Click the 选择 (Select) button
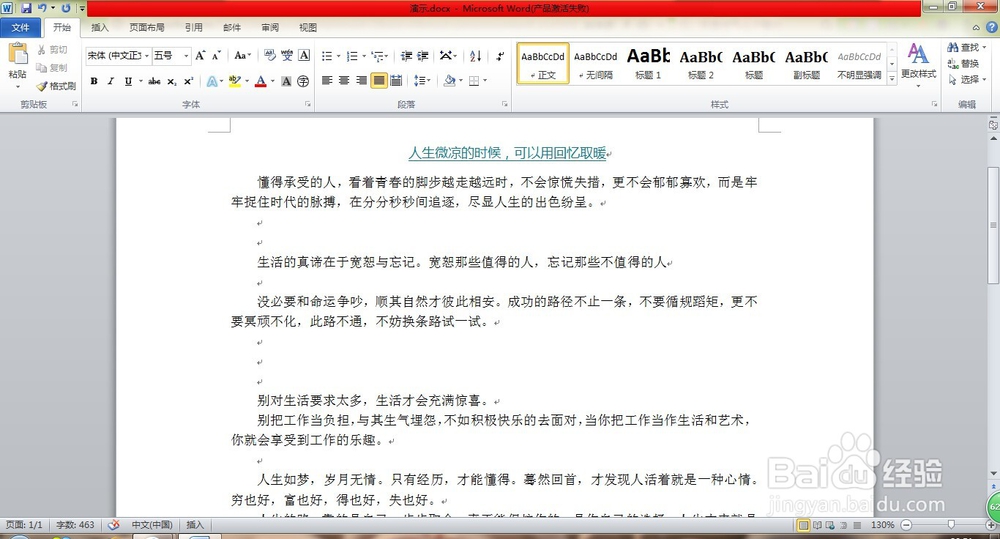The height and width of the screenshot is (539, 1000). pos(966,79)
